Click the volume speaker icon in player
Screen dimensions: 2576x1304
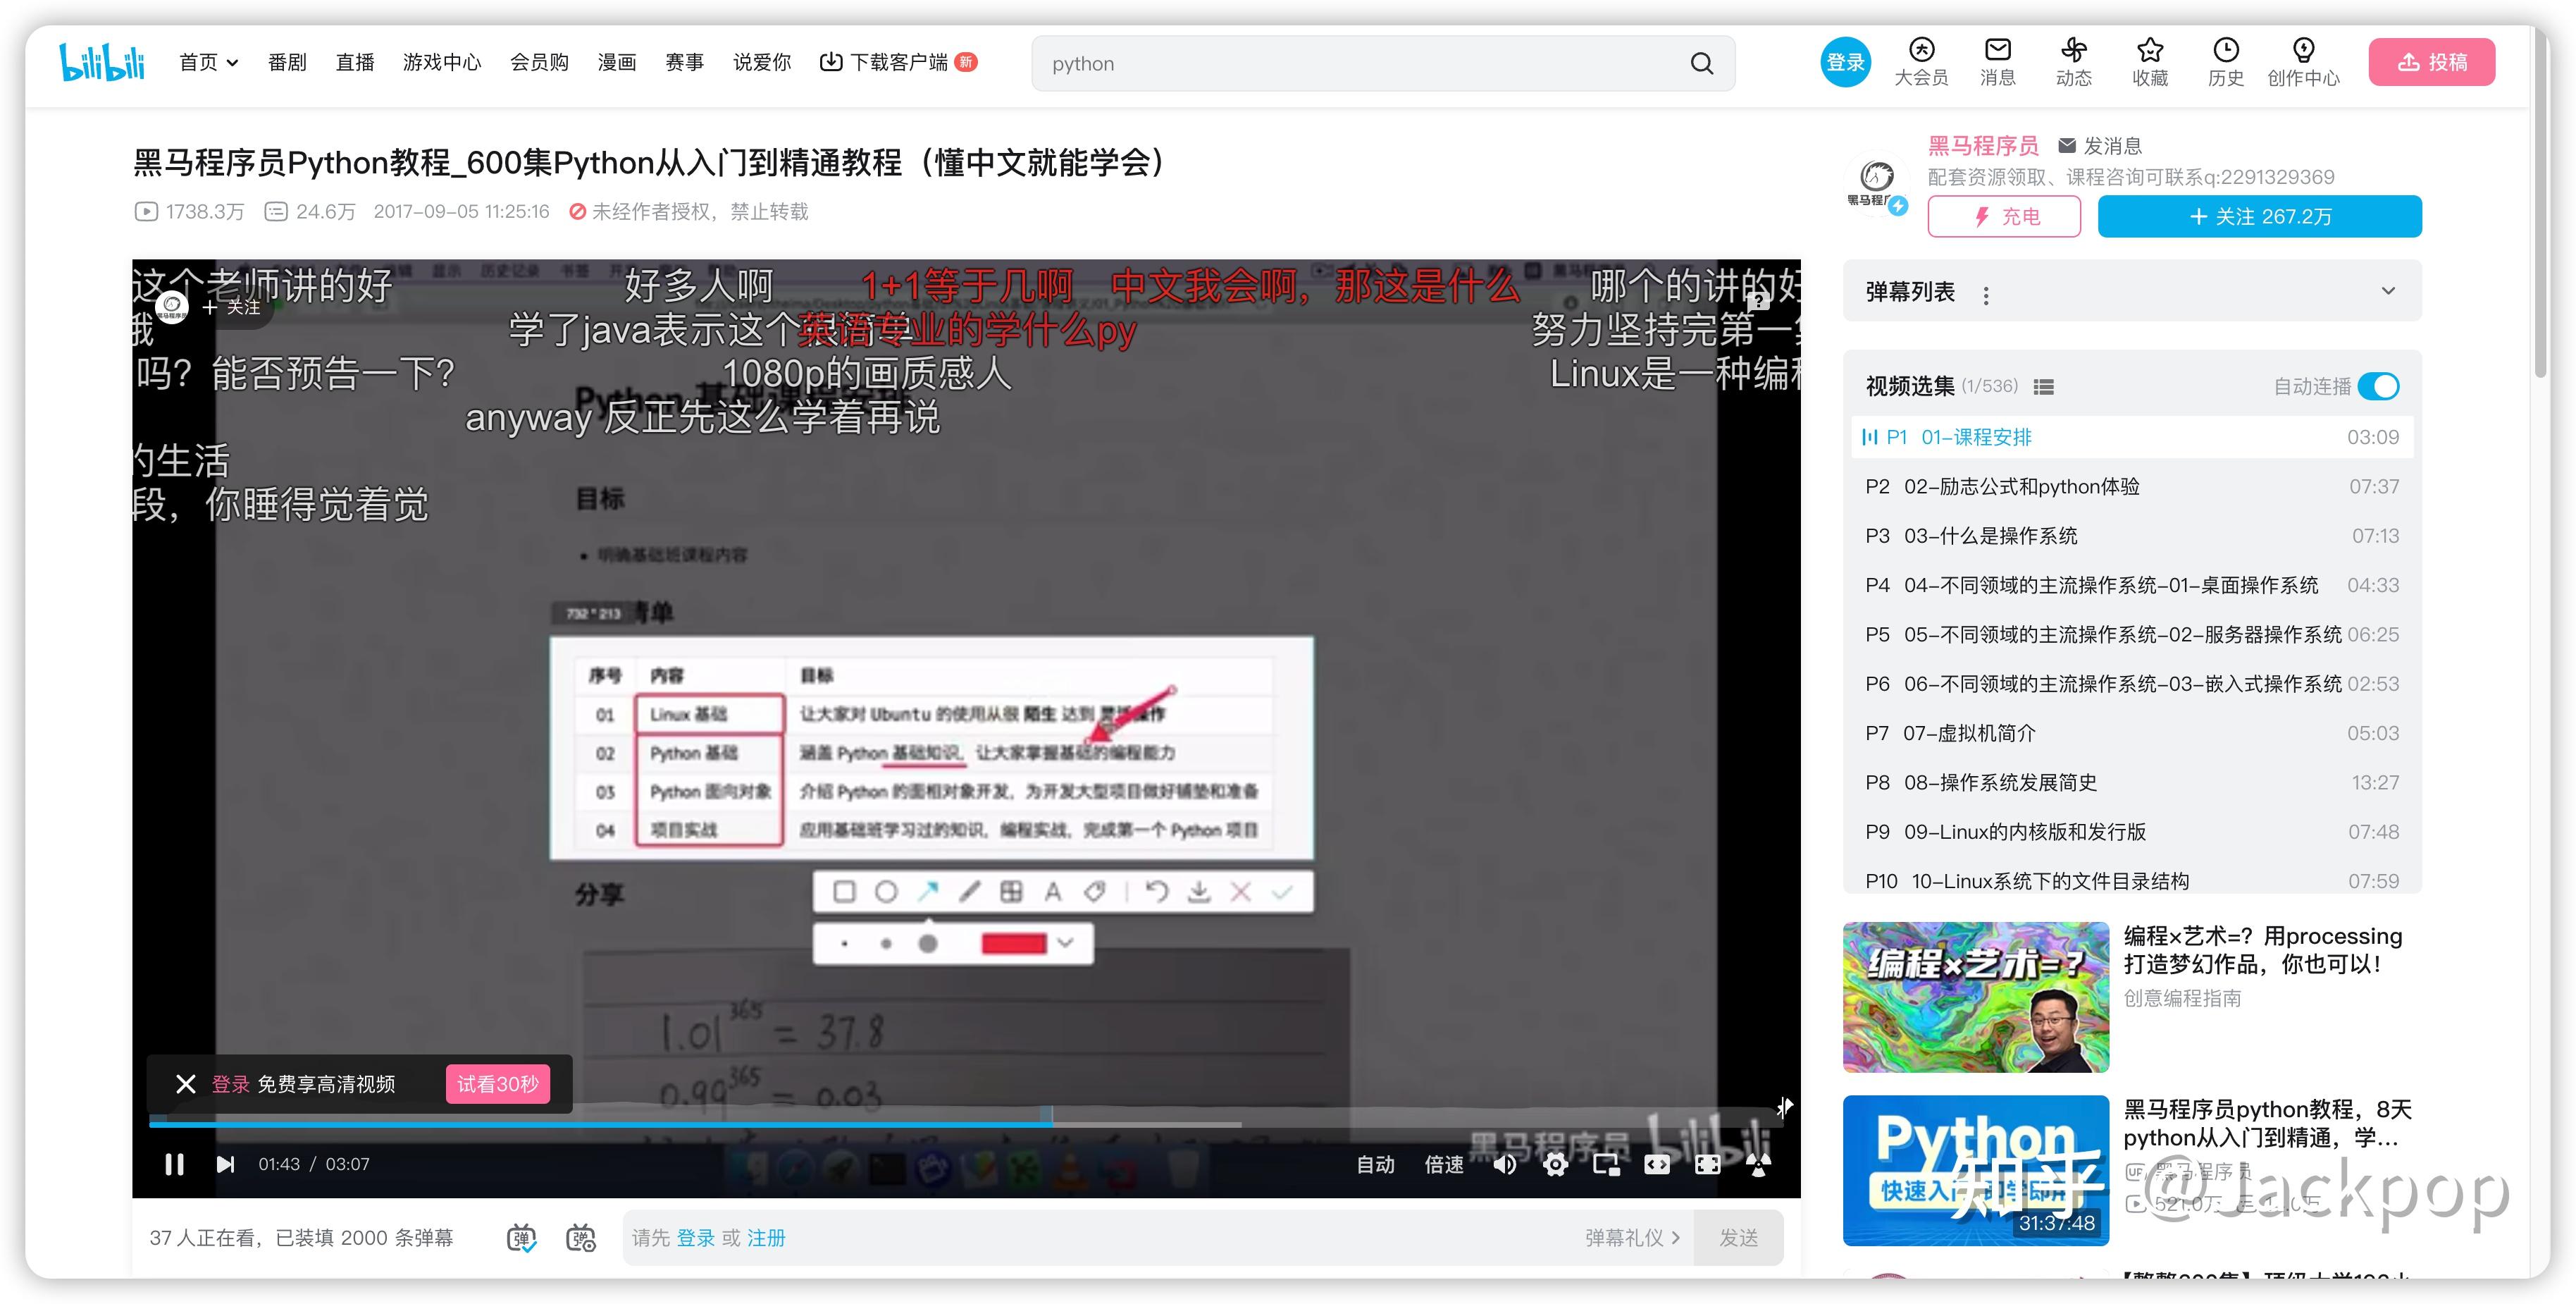tap(1504, 1164)
